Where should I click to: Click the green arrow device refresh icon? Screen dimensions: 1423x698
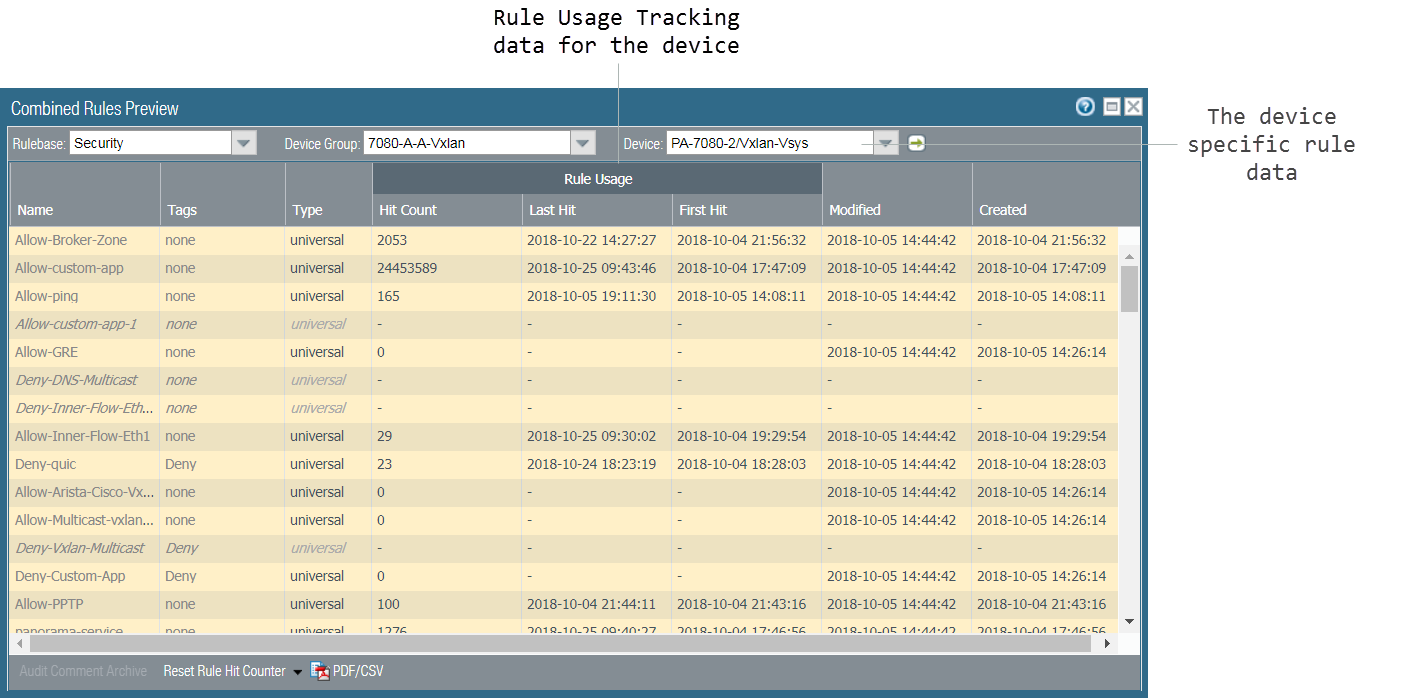coord(916,143)
